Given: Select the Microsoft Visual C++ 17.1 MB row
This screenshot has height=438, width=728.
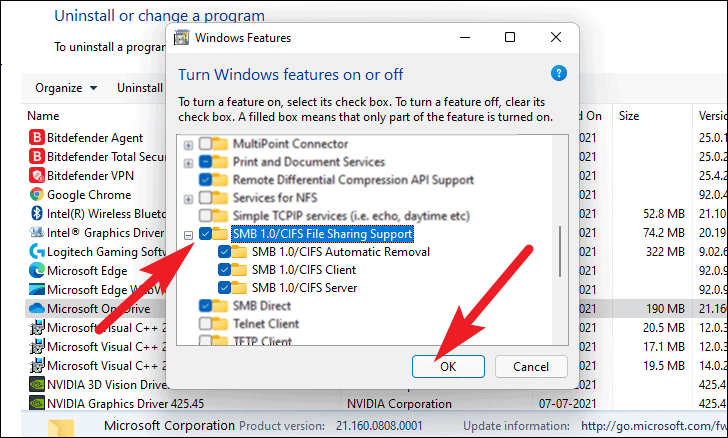Looking at the screenshot, I should click(374, 346).
